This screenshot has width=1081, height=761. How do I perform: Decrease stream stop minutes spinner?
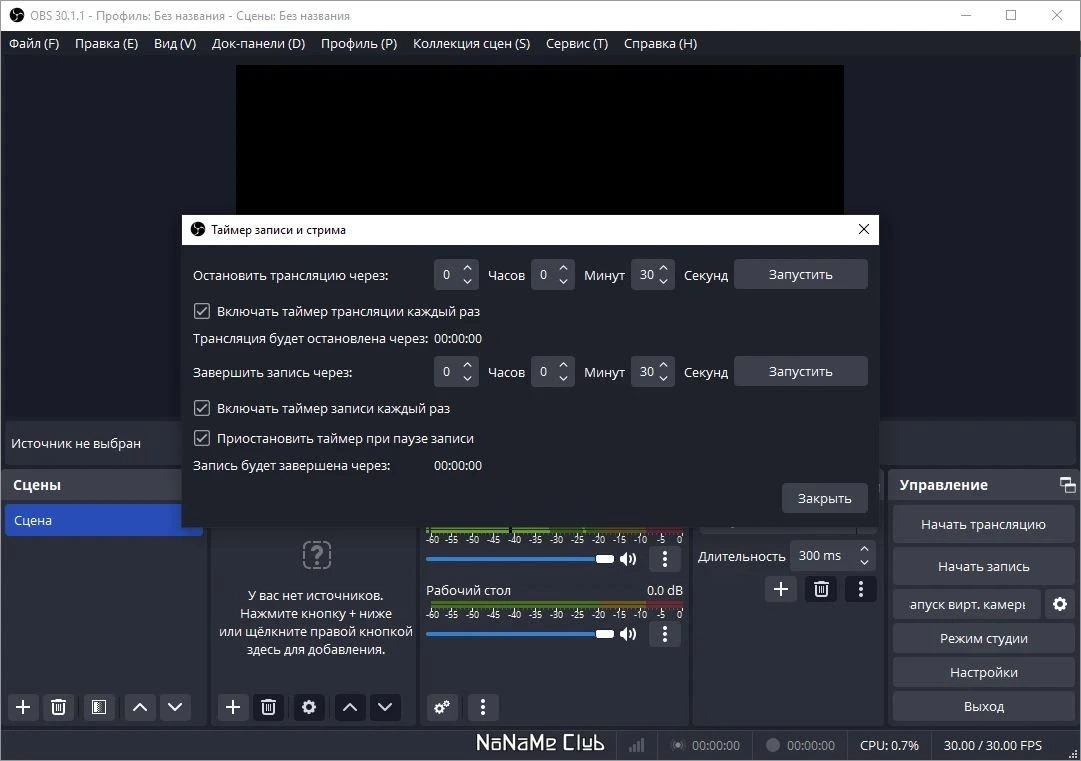coord(563,281)
